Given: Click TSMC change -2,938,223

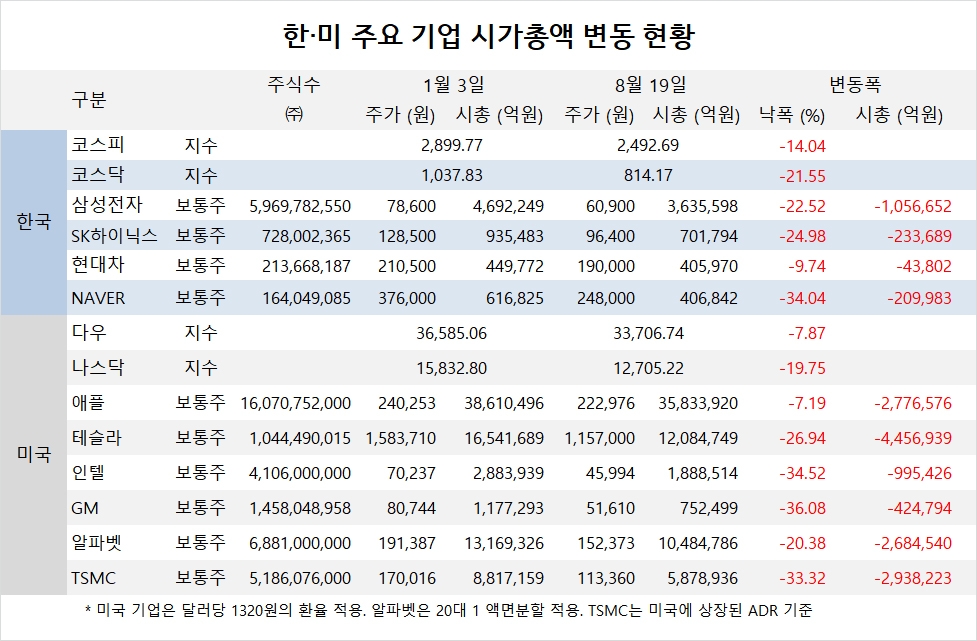Looking at the screenshot, I should pos(913,578).
